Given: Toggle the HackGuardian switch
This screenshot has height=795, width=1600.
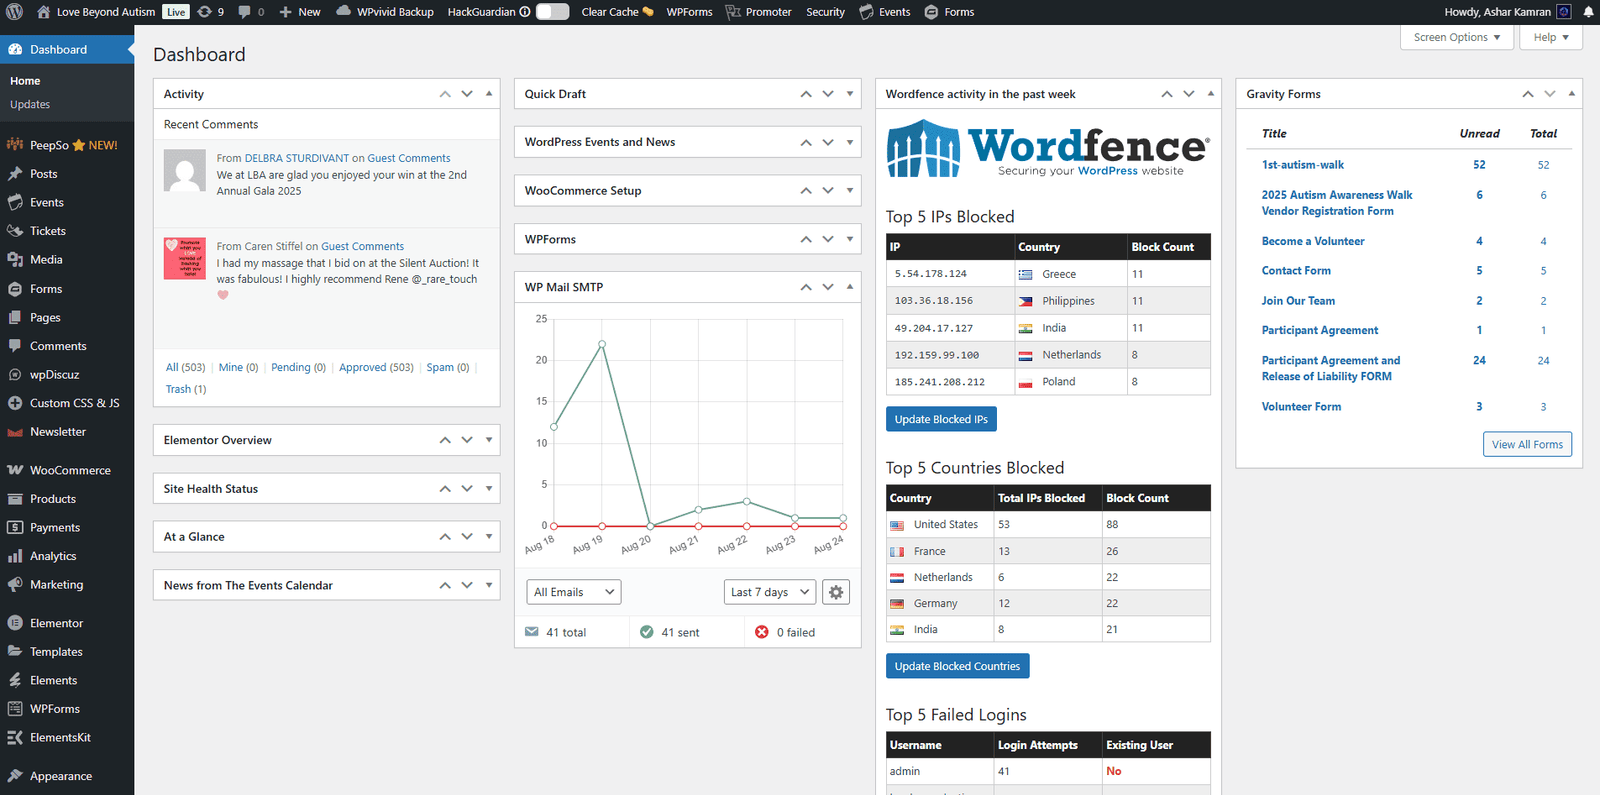Looking at the screenshot, I should click(552, 12).
